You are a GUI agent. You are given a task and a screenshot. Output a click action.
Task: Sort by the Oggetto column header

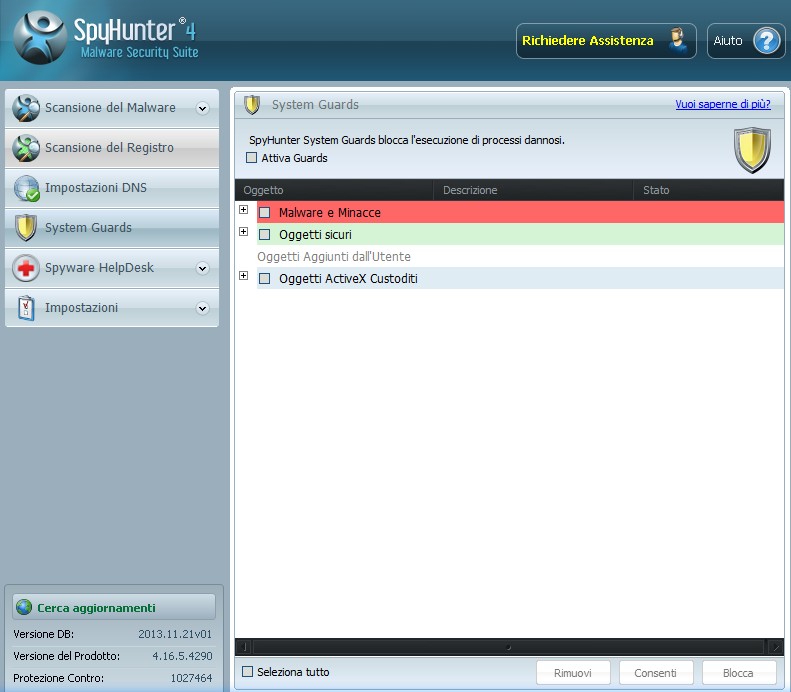334,190
